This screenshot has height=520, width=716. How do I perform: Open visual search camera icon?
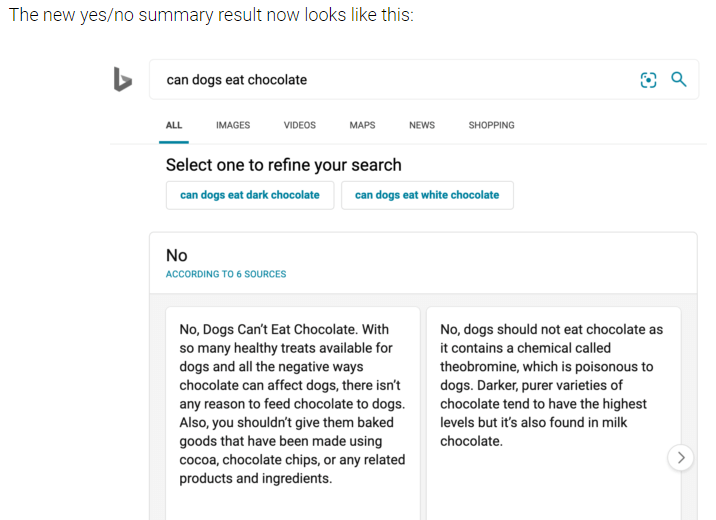[x=648, y=80]
